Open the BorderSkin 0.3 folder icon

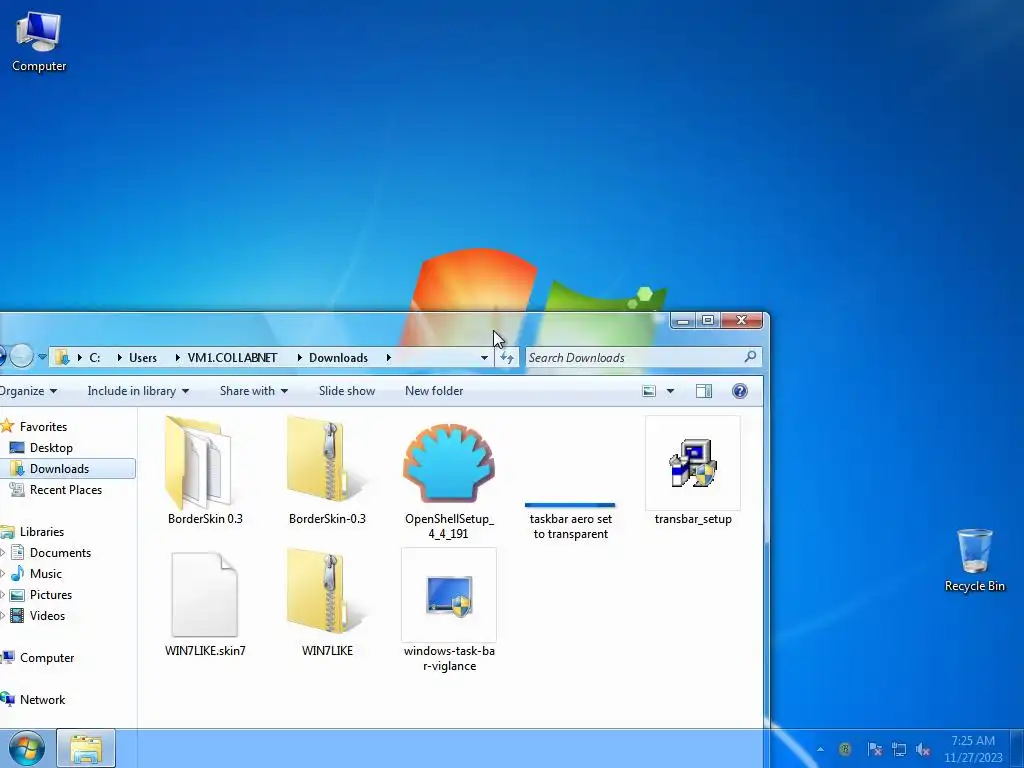point(198,463)
